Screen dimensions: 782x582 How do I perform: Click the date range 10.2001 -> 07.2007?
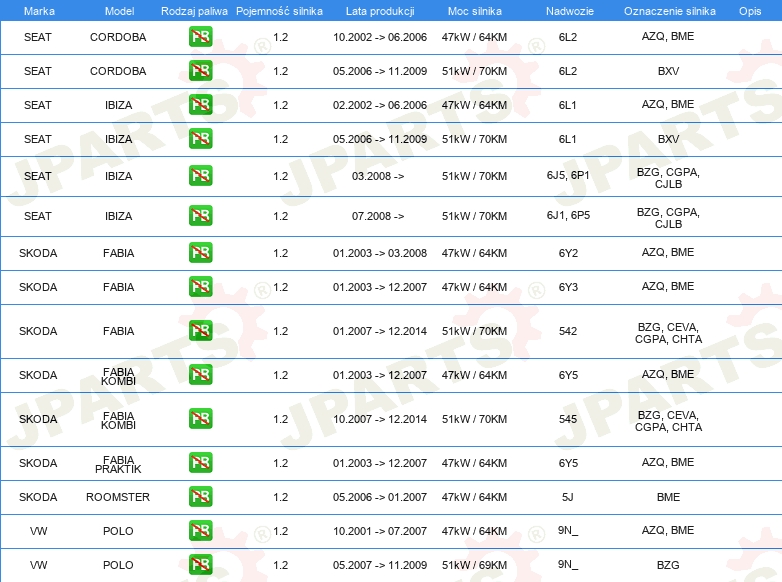380,531
